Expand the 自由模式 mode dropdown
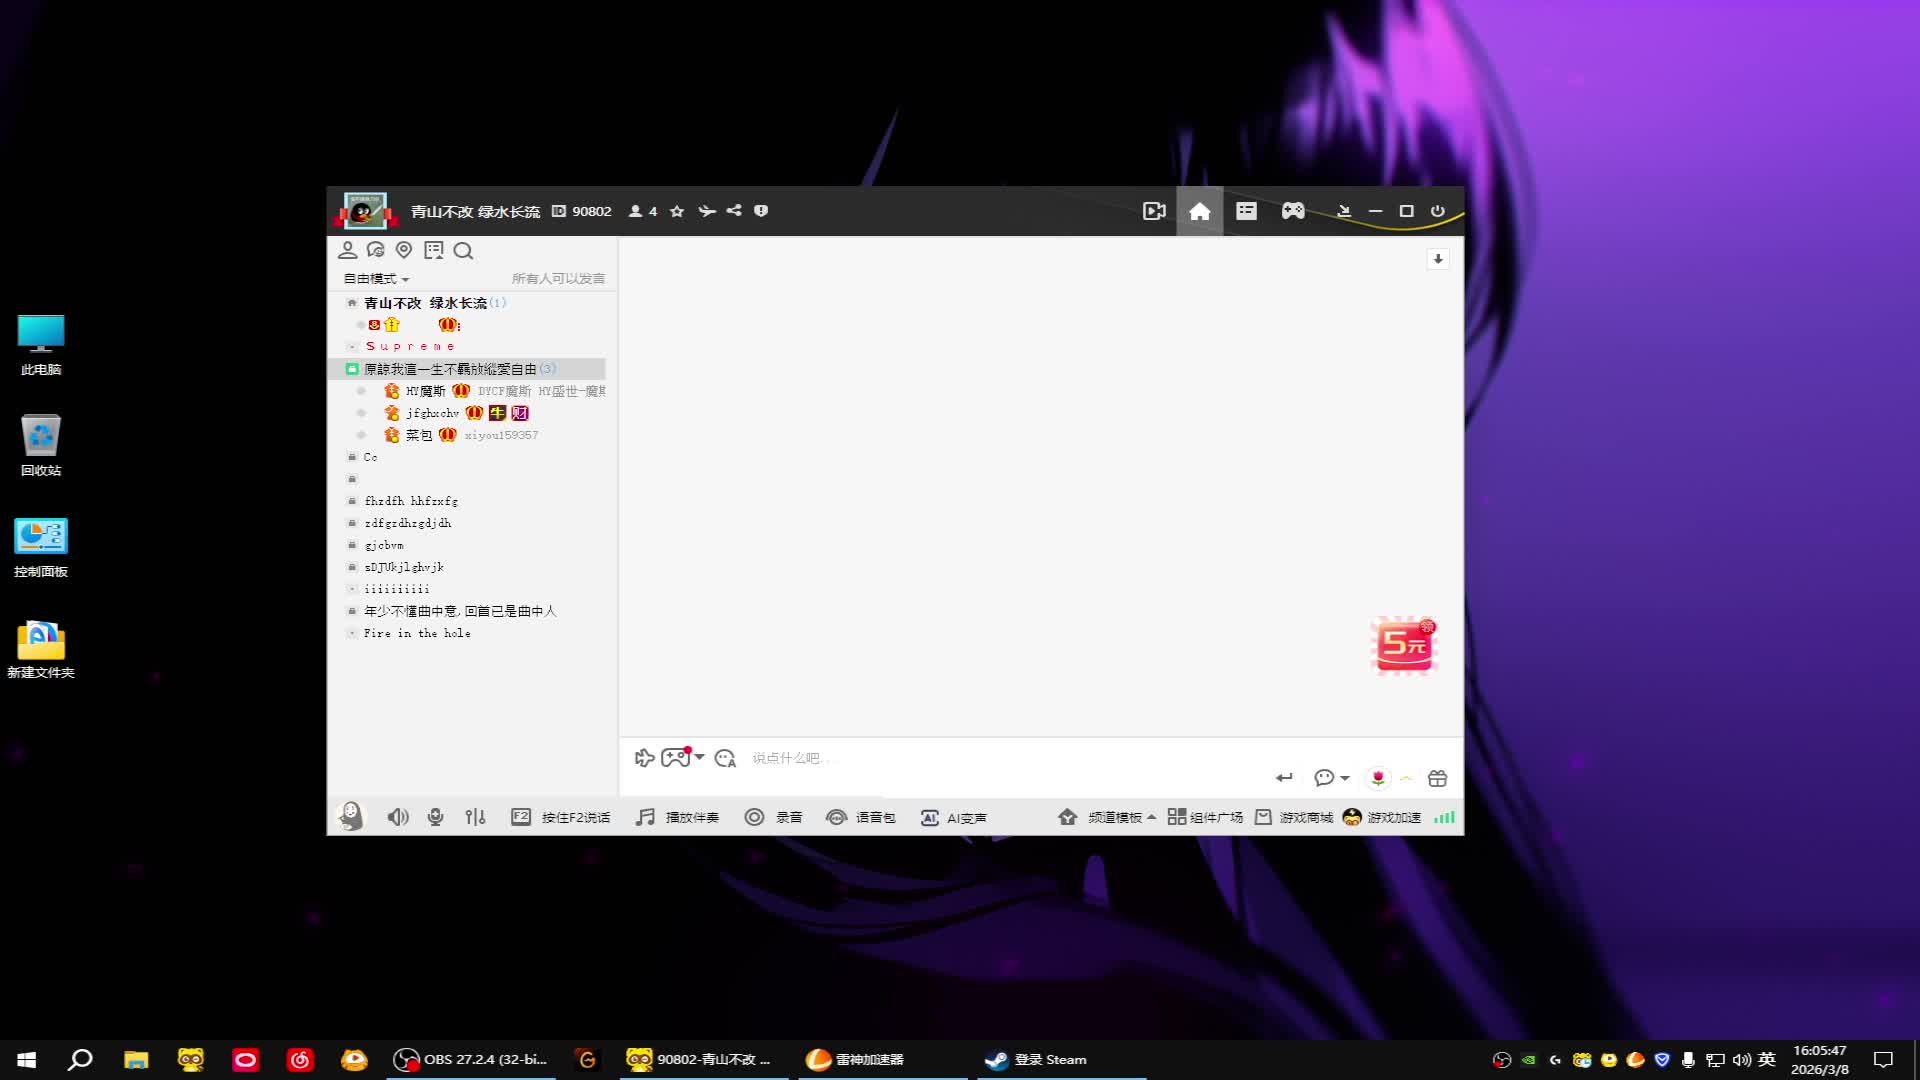The image size is (1920, 1080). click(377, 279)
